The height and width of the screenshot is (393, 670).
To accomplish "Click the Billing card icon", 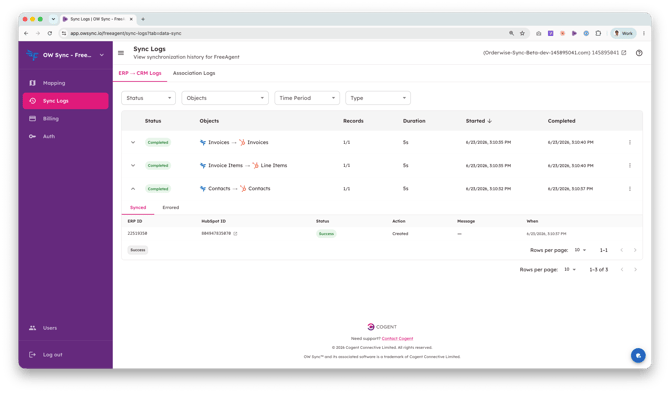I will (32, 119).
